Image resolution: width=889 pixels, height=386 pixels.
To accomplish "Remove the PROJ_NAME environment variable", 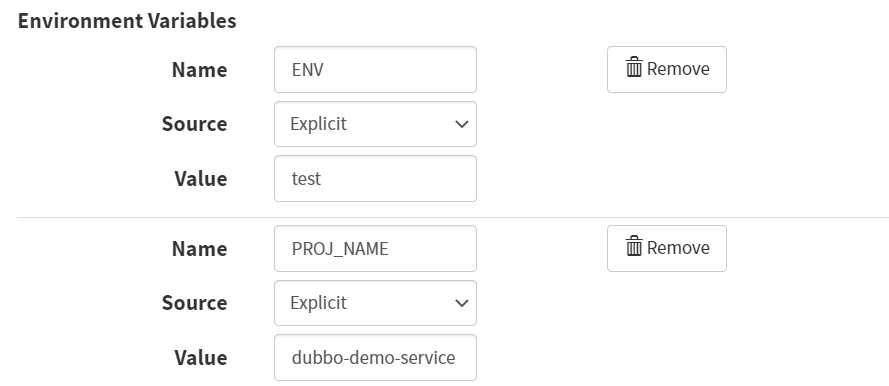I will (x=667, y=248).
